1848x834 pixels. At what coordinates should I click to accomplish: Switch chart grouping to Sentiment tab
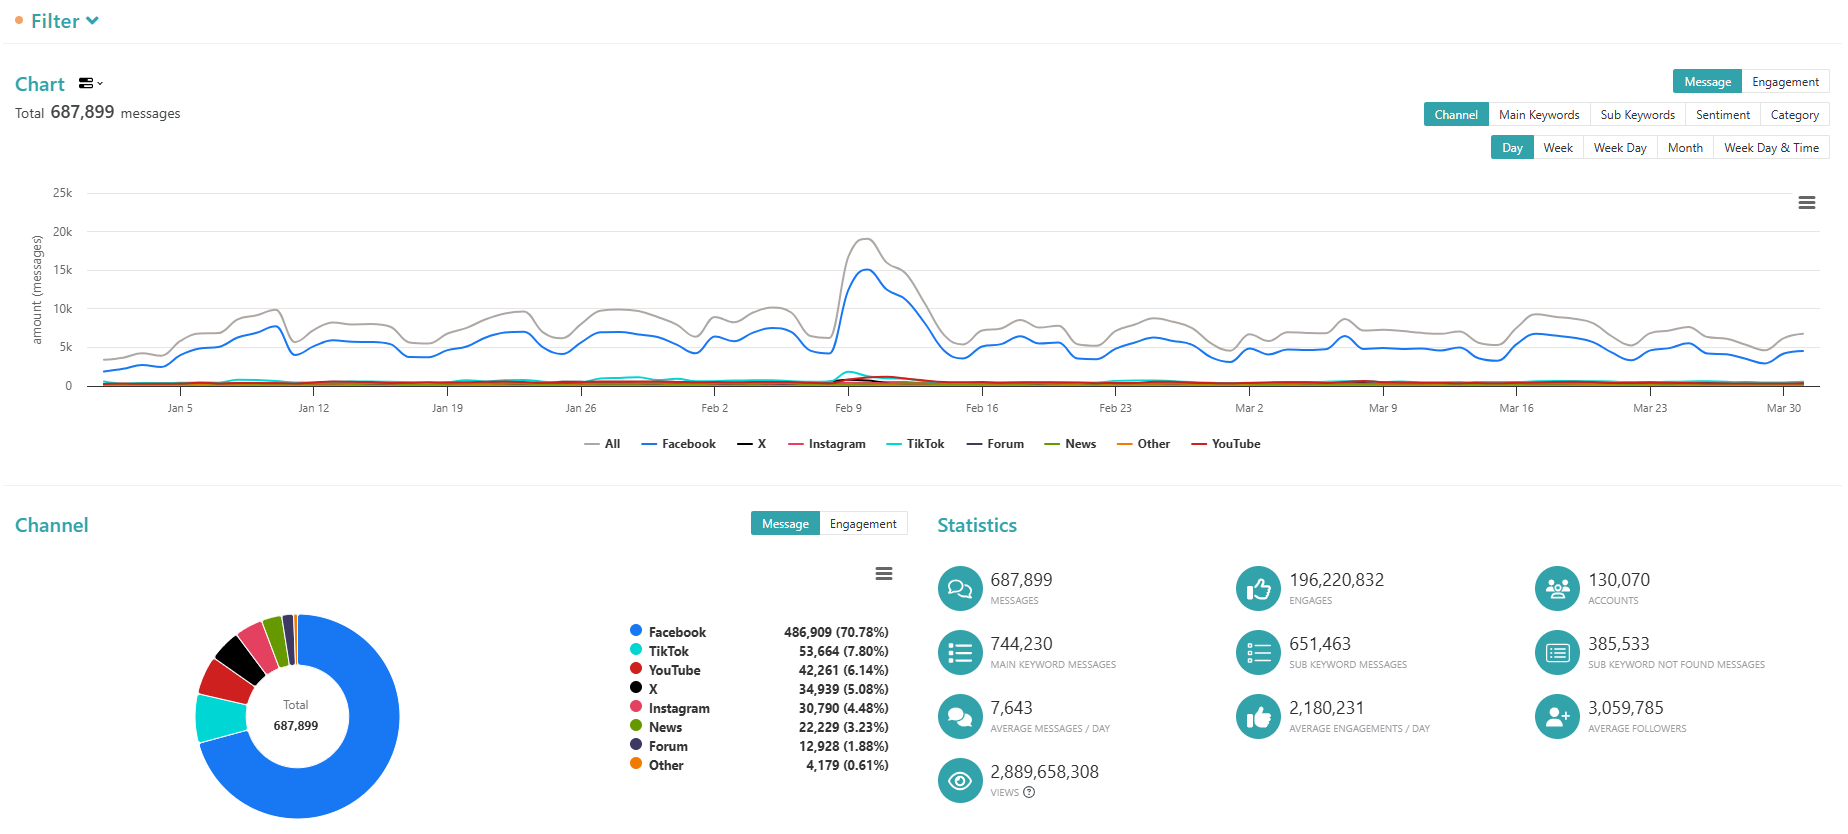point(1722,115)
